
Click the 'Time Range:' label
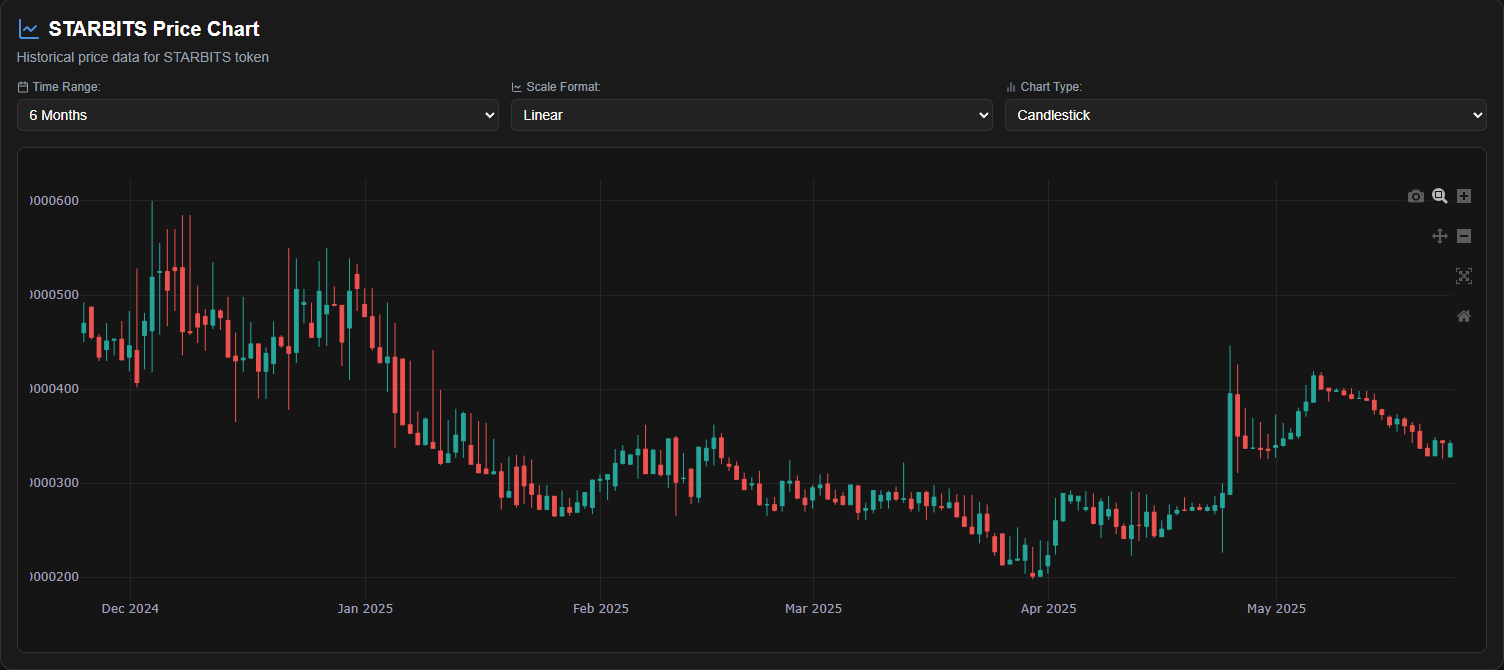(x=67, y=87)
